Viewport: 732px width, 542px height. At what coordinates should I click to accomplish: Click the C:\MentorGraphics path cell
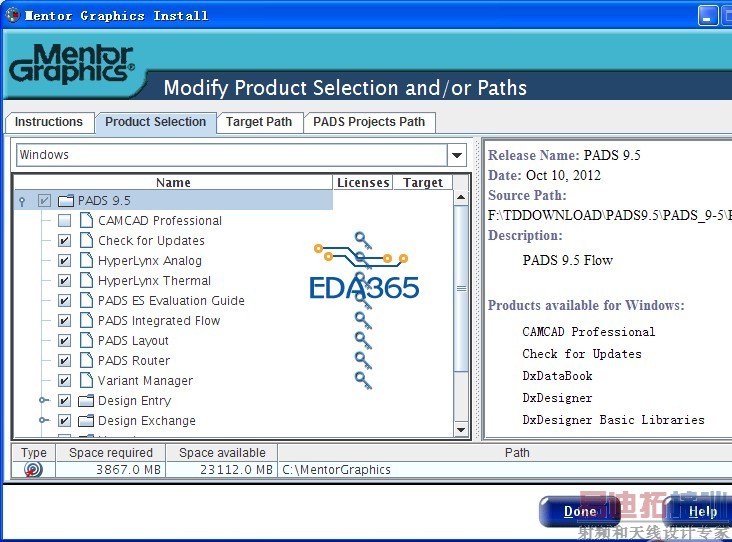pos(505,470)
